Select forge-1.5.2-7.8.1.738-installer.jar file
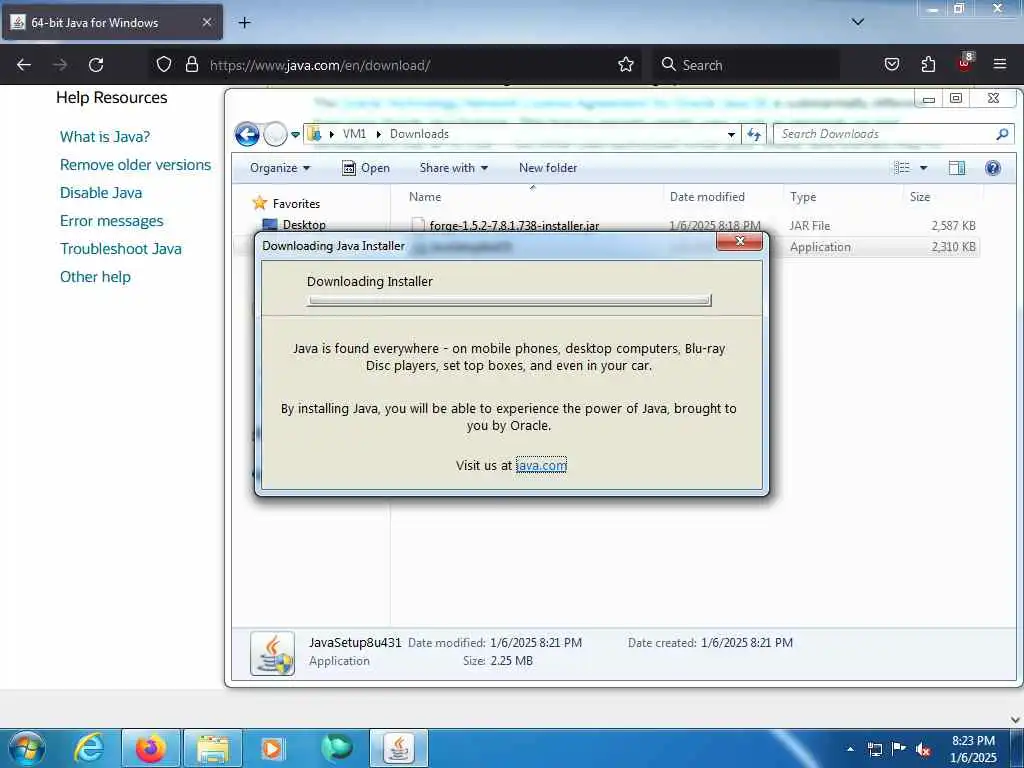This screenshot has height=768, width=1024. point(514,225)
